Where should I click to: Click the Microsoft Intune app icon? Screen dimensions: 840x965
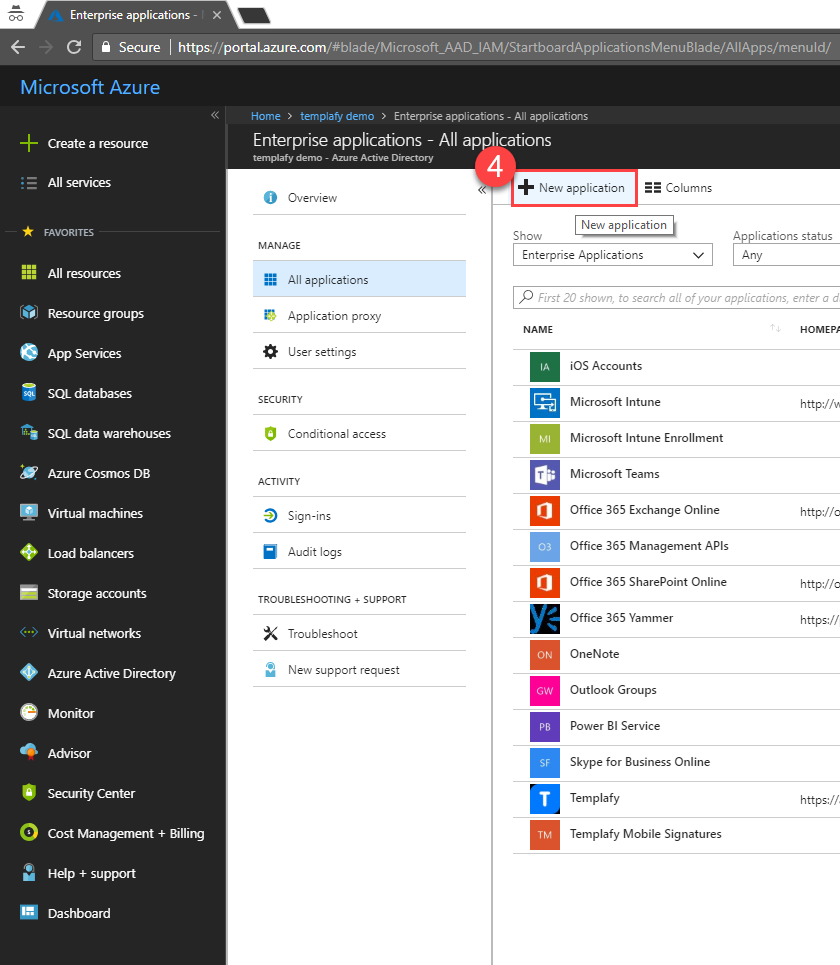545,402
